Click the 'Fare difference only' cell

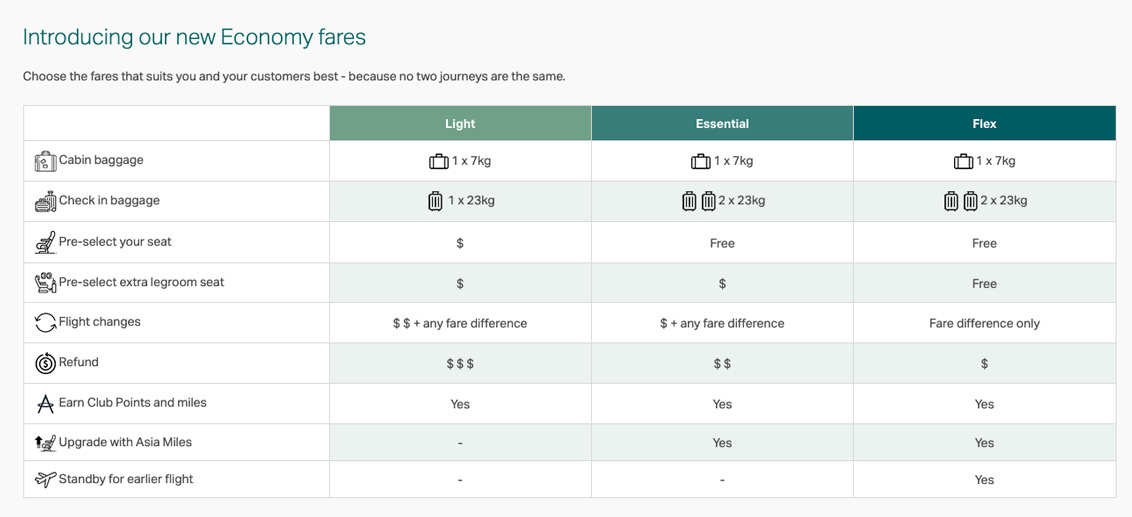[x=984, y=323]
